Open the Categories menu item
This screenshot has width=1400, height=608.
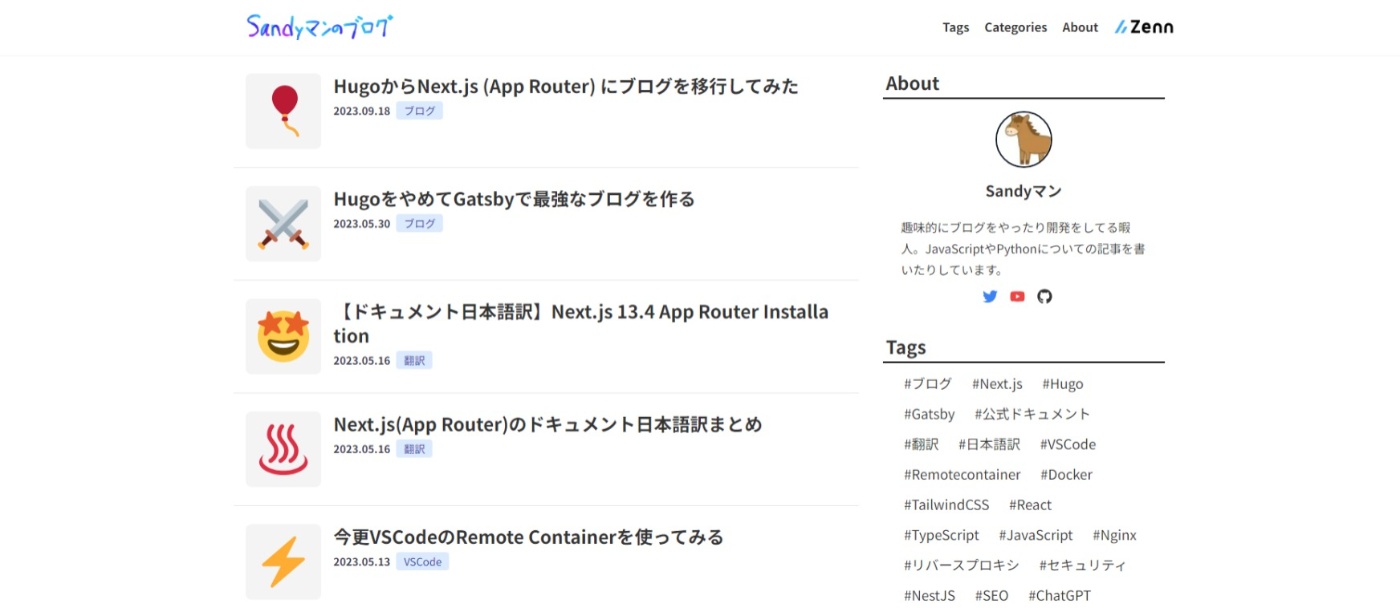pyautogui.click(x=1016, y=27)
